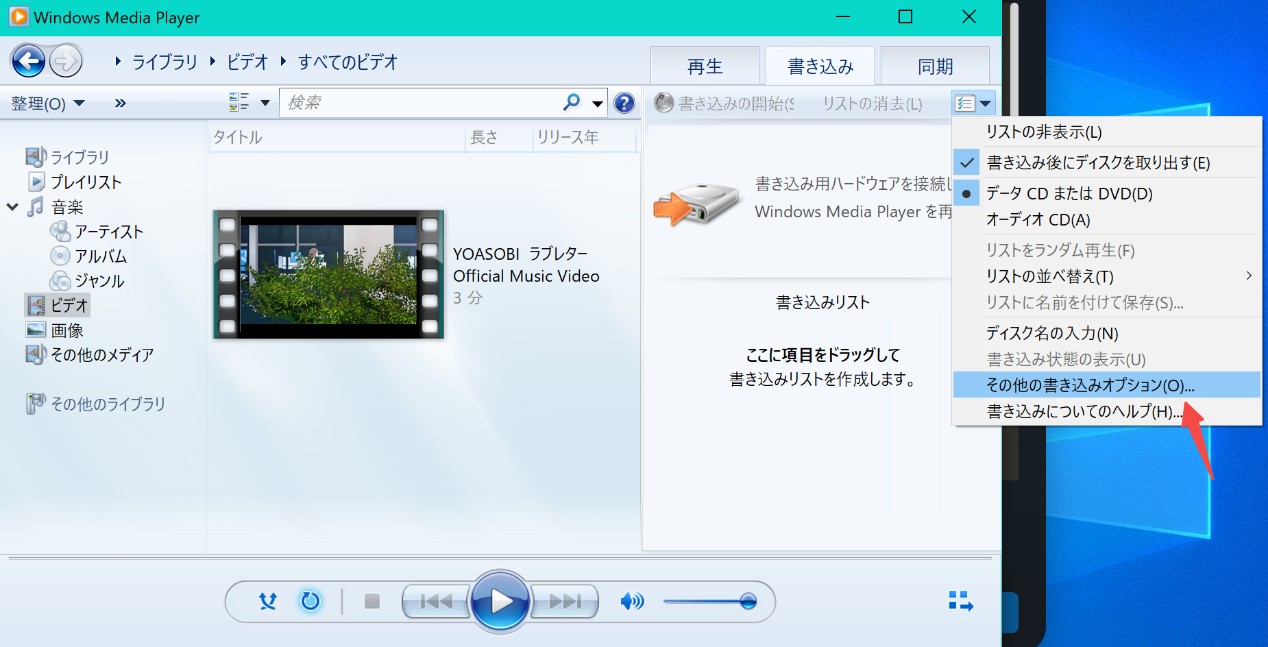Click the ライブラリ icon in the sidebar
Screen dimensions: 1268x647
36,157
